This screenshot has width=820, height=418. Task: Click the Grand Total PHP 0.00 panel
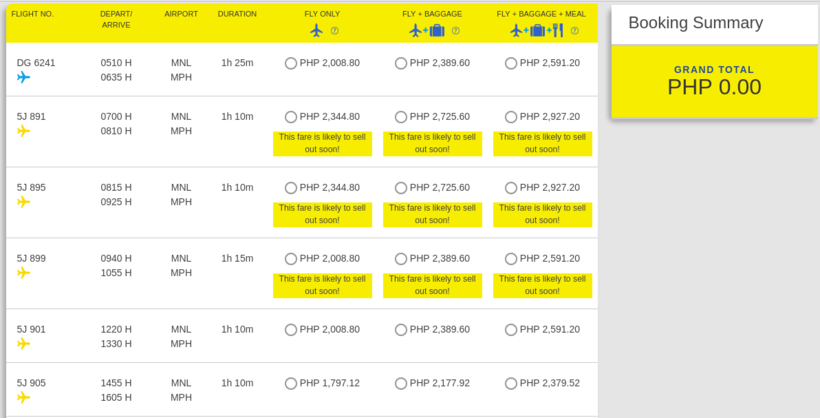click(714, 82)
